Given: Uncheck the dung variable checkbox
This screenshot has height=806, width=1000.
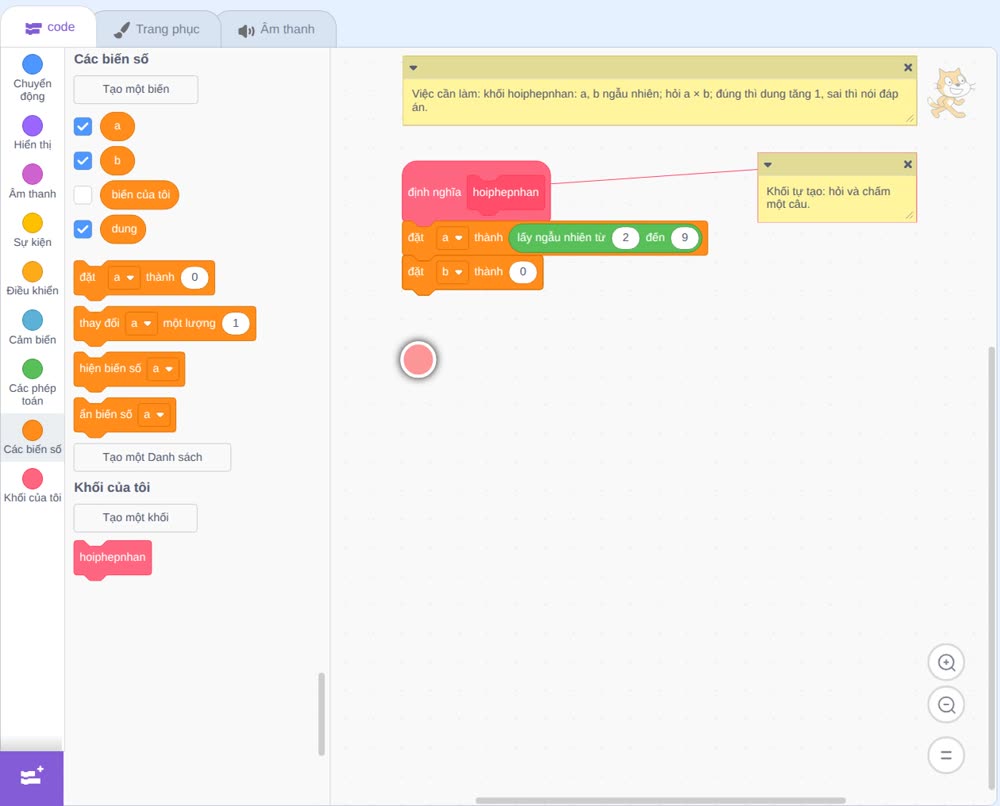Looking at the screenshot, I should coord(83,229).
